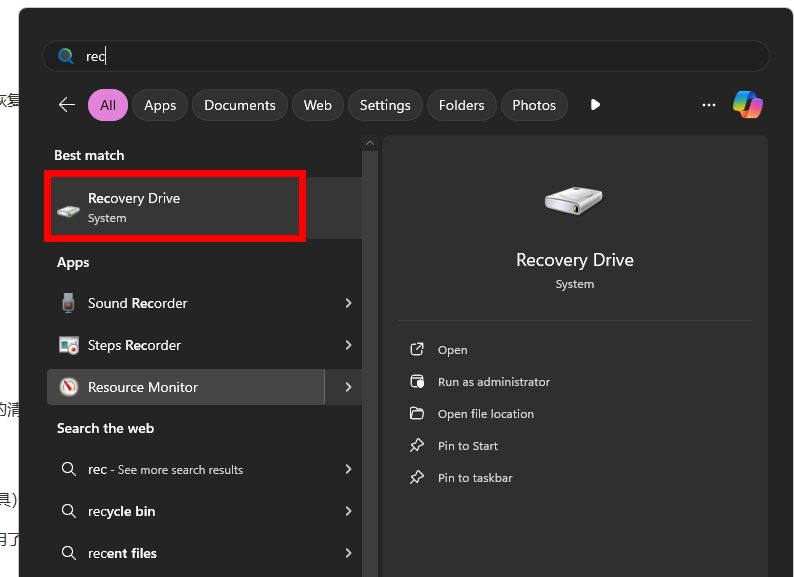The width and height of the screenshot is (794, 577).
Task: Expand the recycle bin web suggestion chevron
Action: coord(348,511)
